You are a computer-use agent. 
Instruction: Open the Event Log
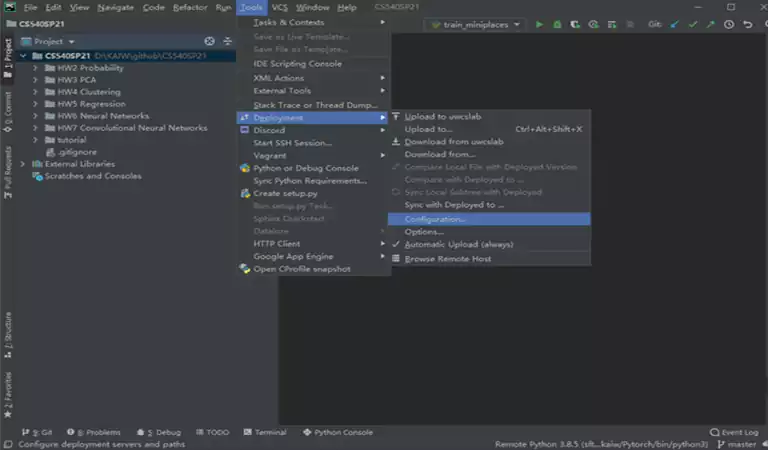[x=734, y=432]
